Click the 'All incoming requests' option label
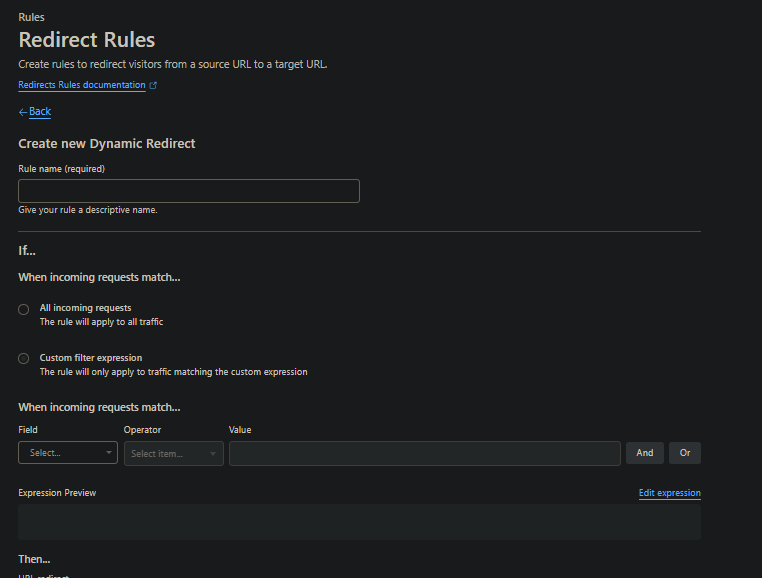The width and height of the screenshot is (762, 578). pos(85,308)
